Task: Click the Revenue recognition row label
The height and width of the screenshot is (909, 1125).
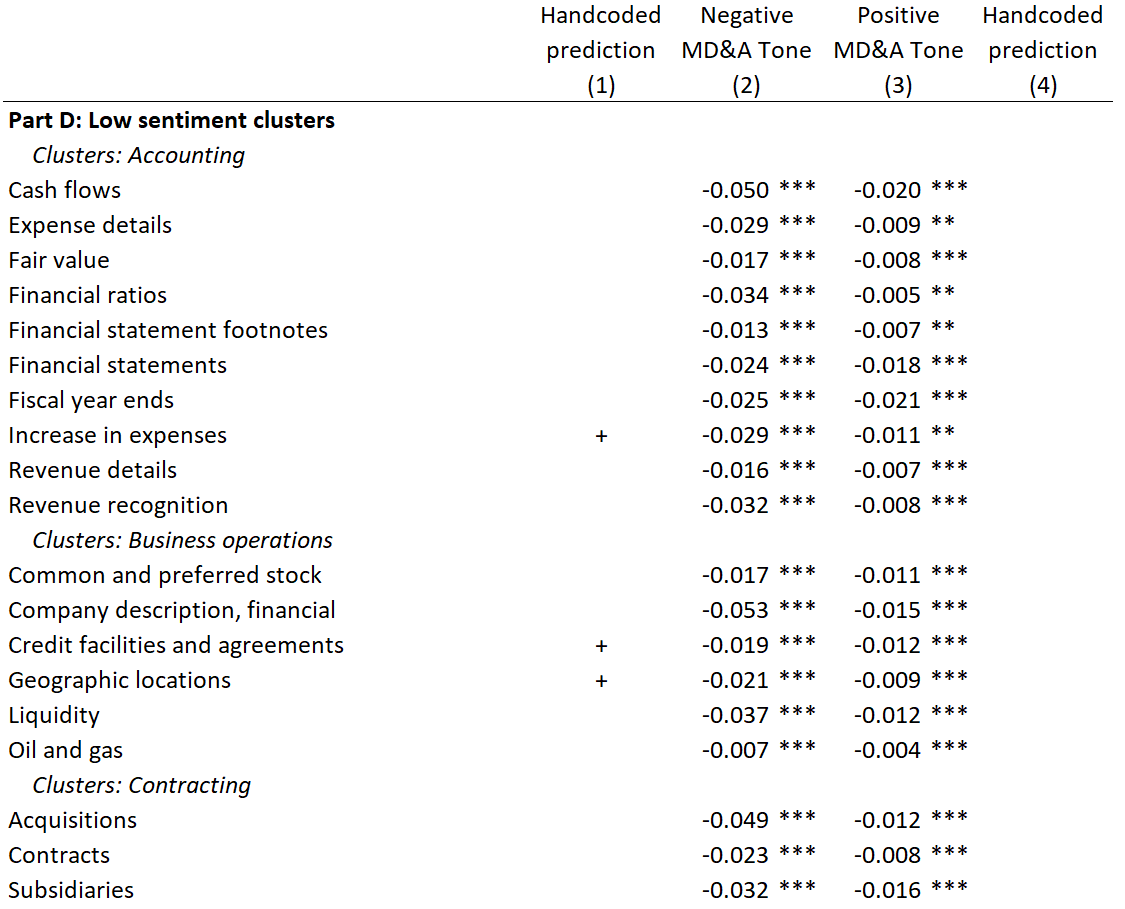Action: pos(118,506)
